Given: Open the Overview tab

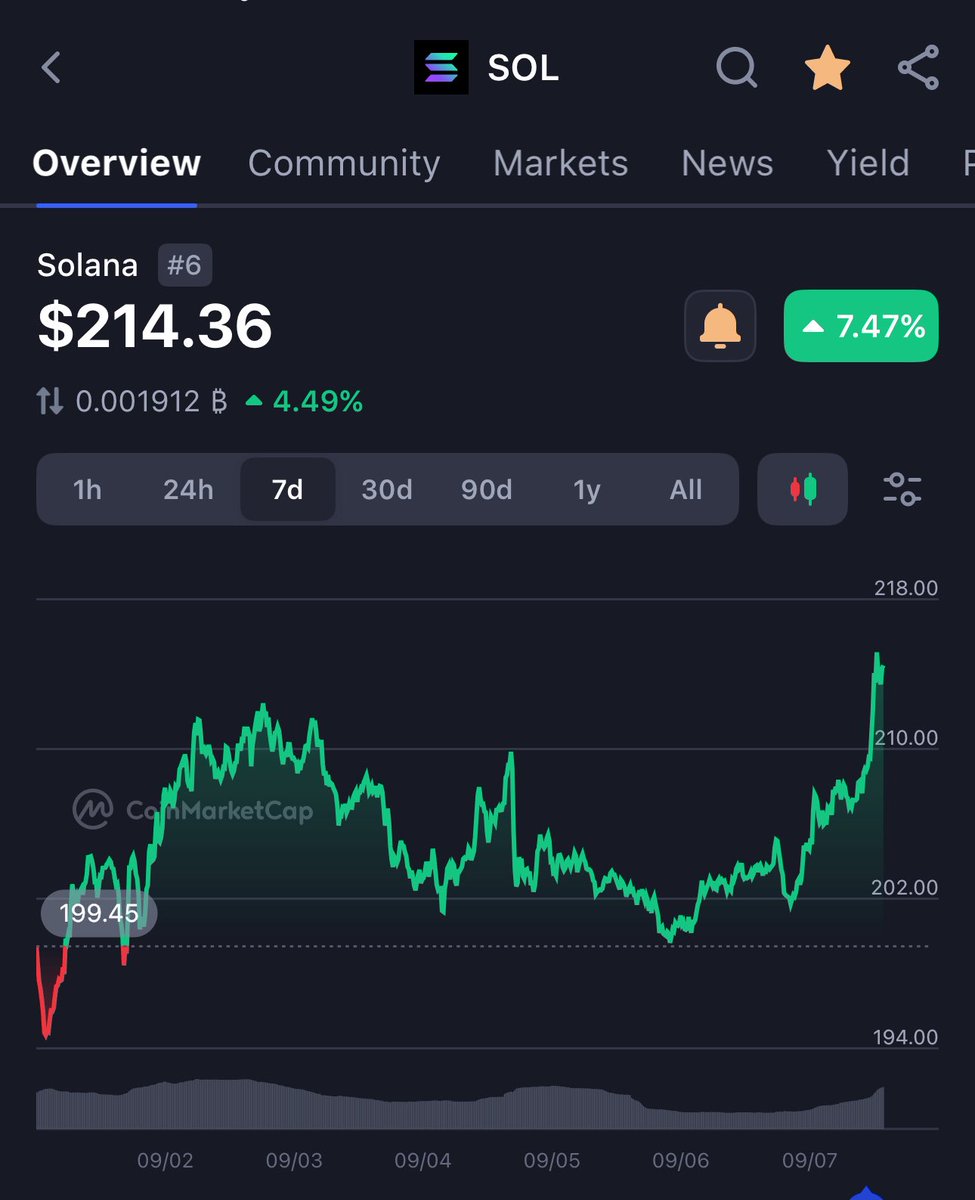Looking at the screenshot, I should pos(116,163).
